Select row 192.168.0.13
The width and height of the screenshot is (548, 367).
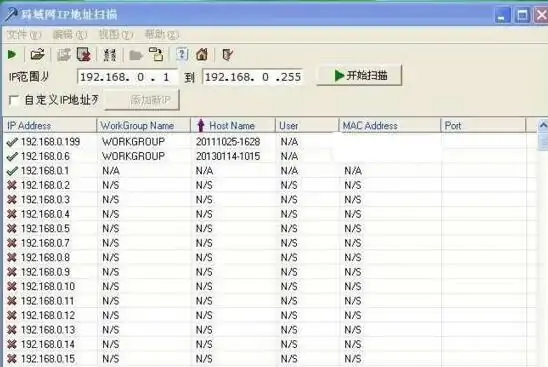pyautogui.click(x=270, y=330)
